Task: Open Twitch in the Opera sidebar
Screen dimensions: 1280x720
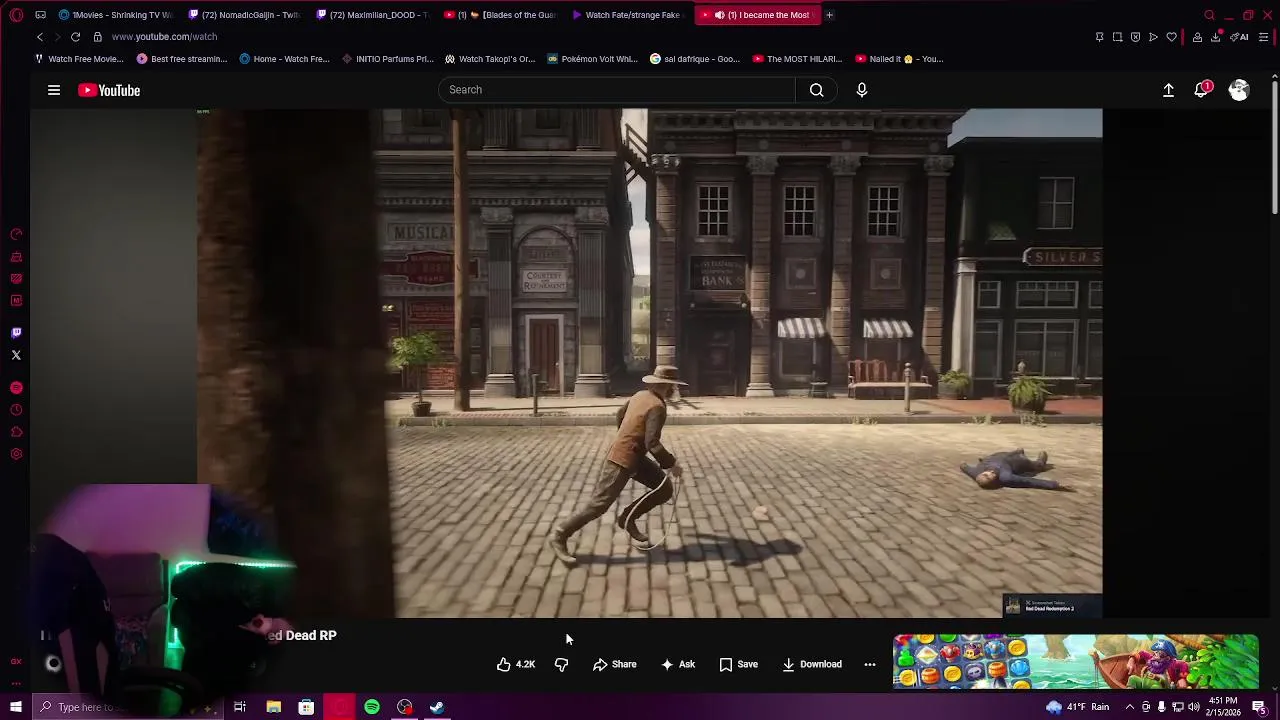Action: pos(16,333)
